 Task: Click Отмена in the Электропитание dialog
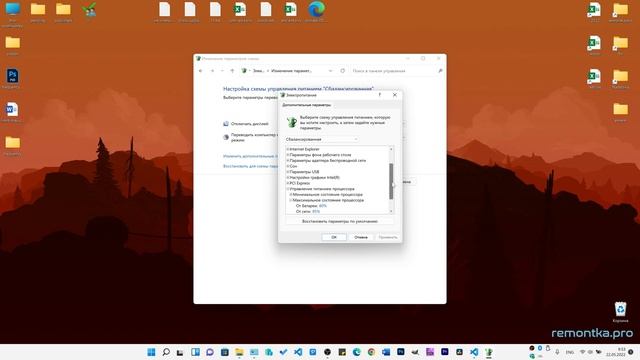[x=361, y=237]
